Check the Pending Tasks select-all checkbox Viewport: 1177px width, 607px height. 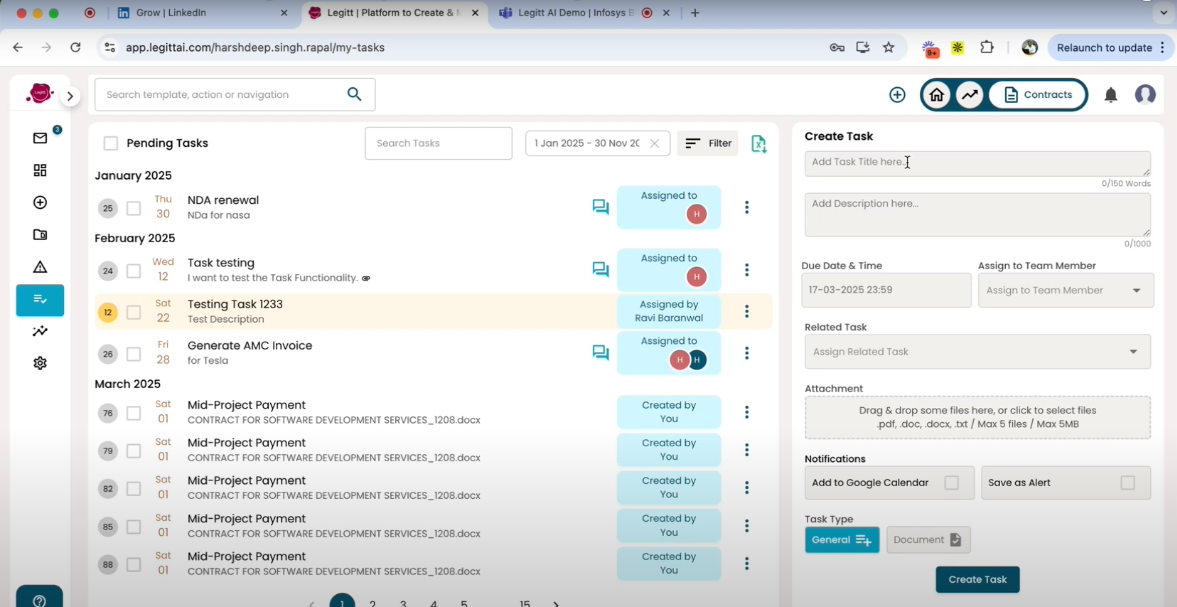pyautogui.click(x=111, y=143)
